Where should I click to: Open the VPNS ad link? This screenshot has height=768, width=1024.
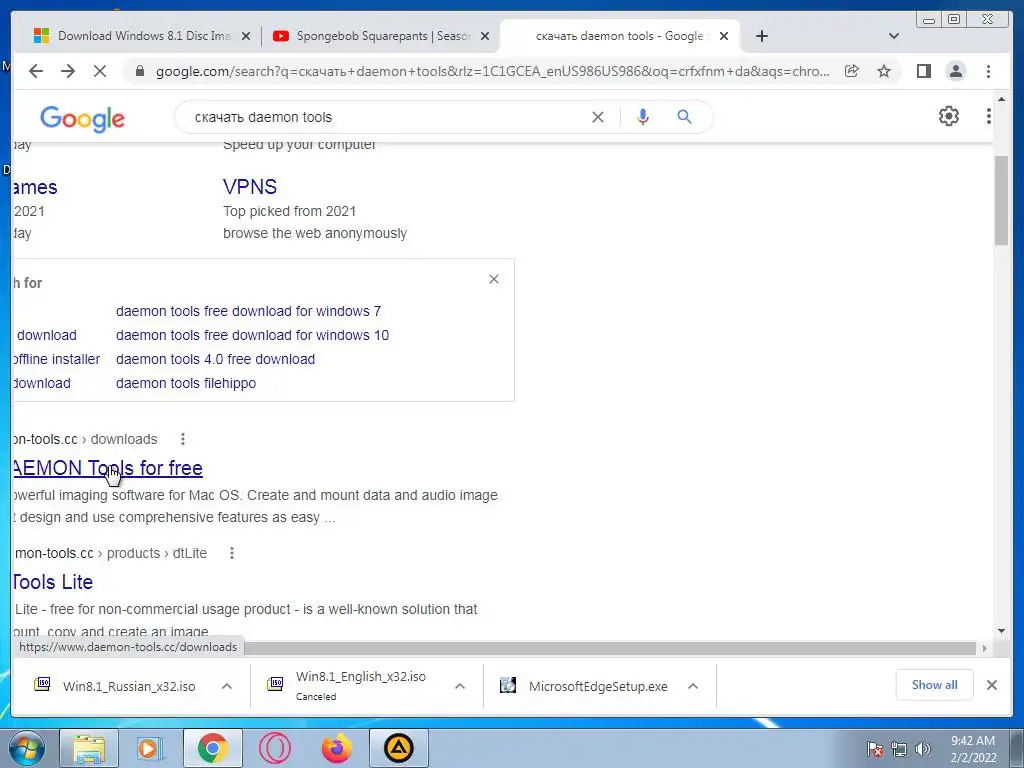pos(249,187)
